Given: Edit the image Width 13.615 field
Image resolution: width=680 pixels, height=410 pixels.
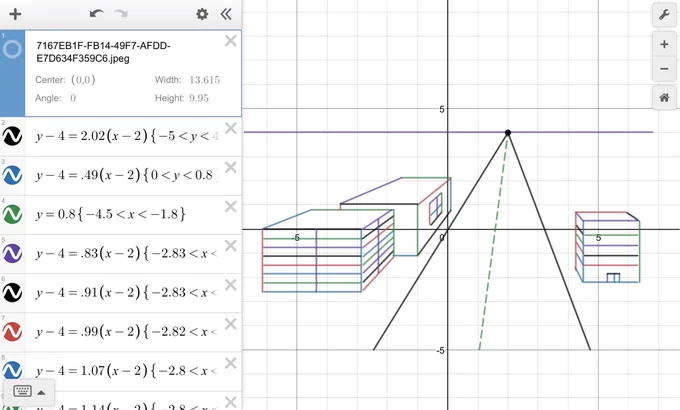Looking at the screenshot, I should (204, 80).
